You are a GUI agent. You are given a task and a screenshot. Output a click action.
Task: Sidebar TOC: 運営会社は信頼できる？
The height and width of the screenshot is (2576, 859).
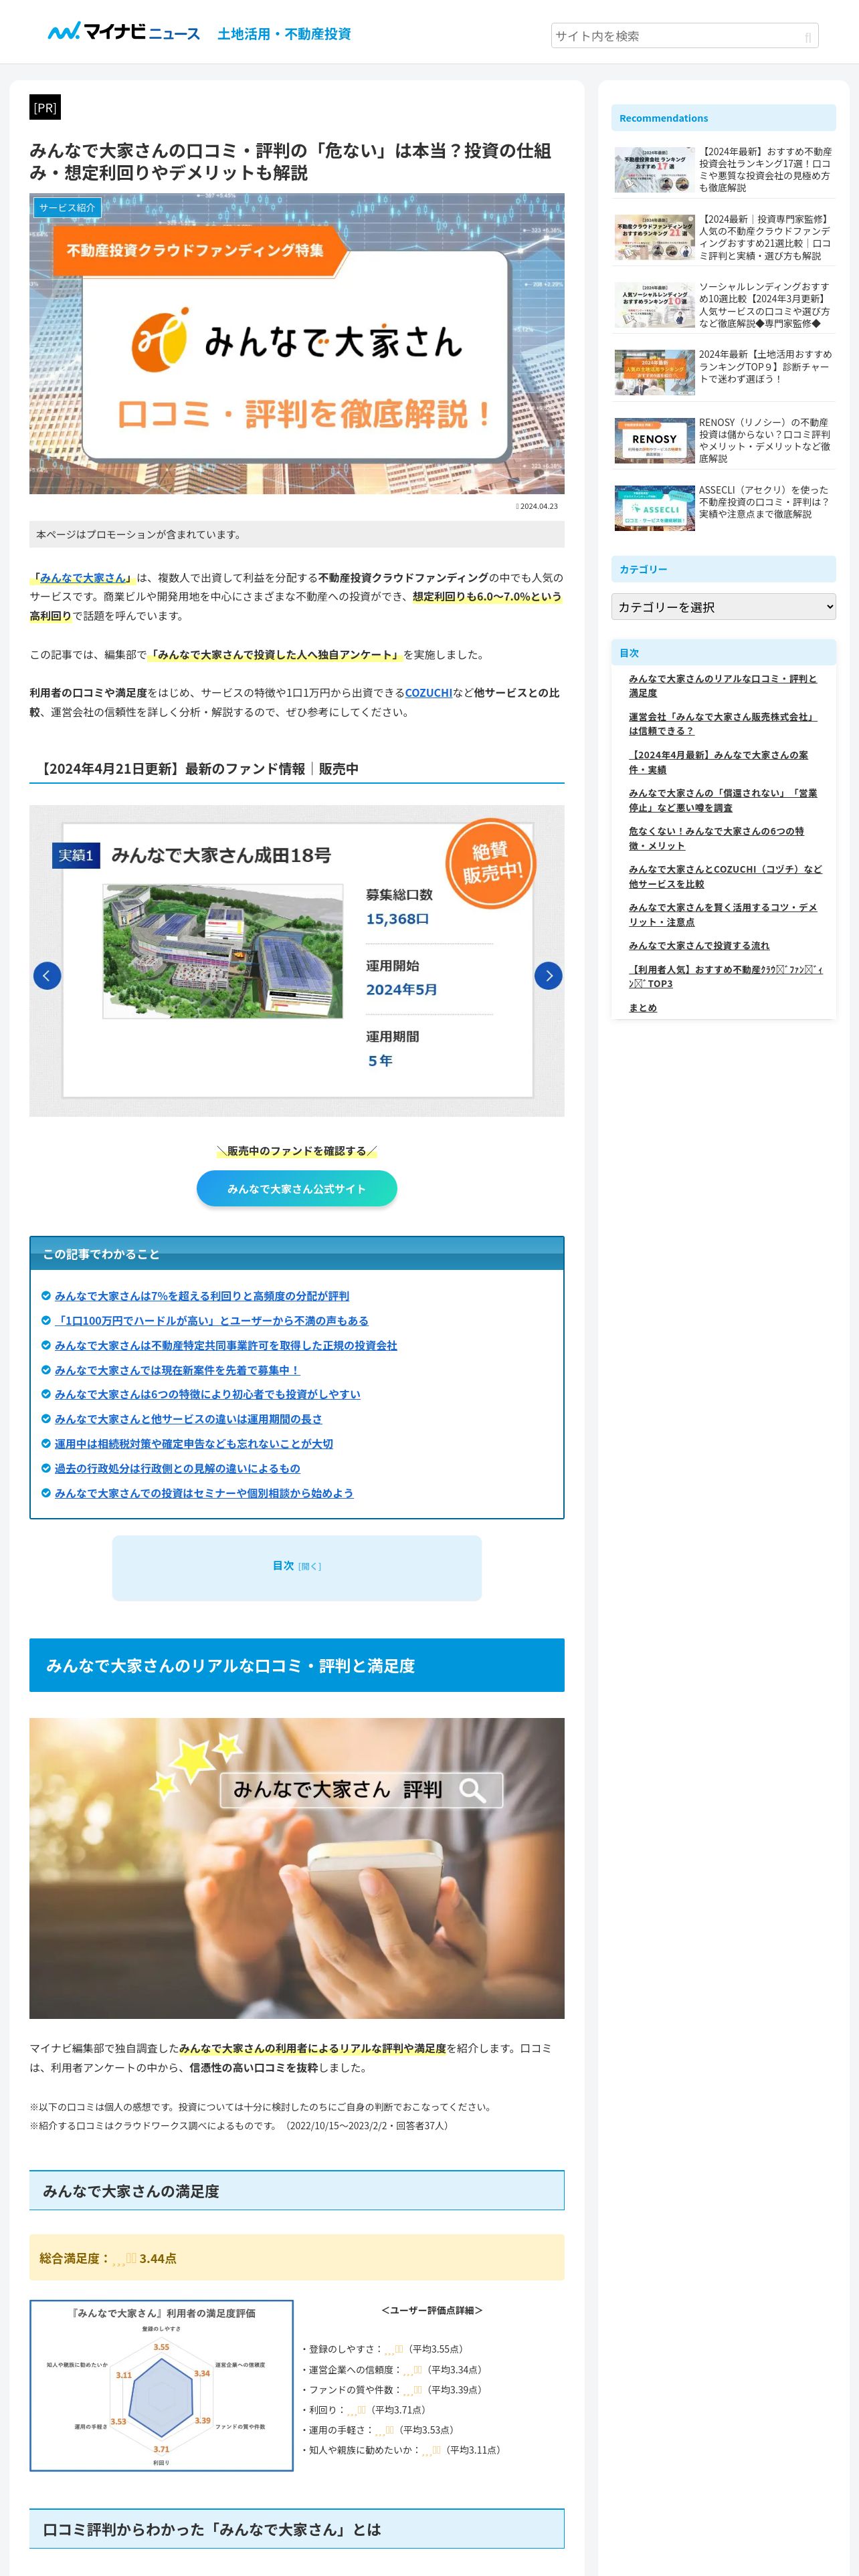[x=723, y=724]
